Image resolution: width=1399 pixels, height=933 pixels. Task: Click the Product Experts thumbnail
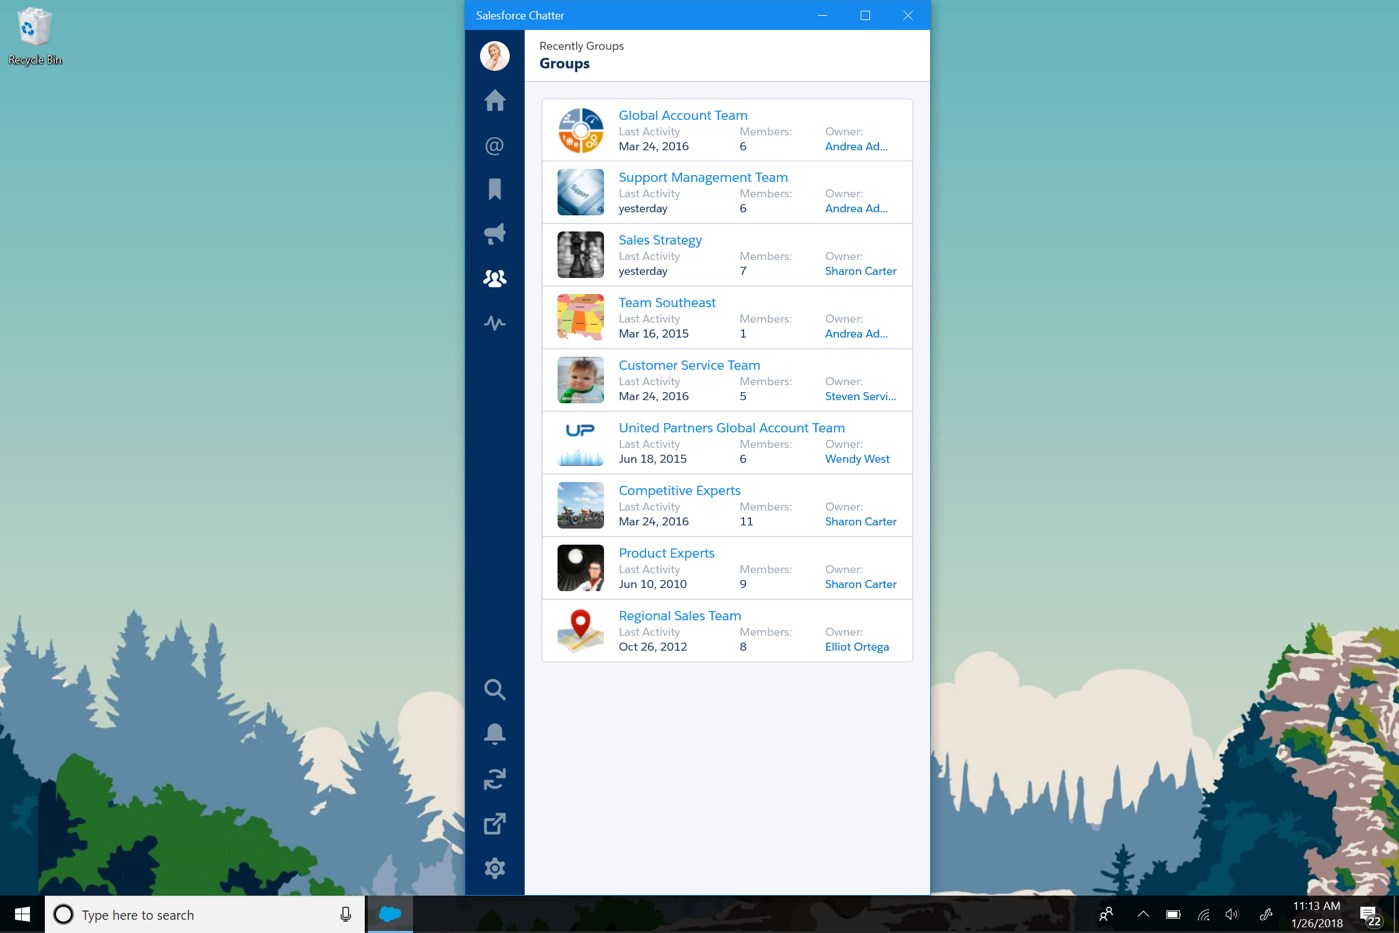580,568
